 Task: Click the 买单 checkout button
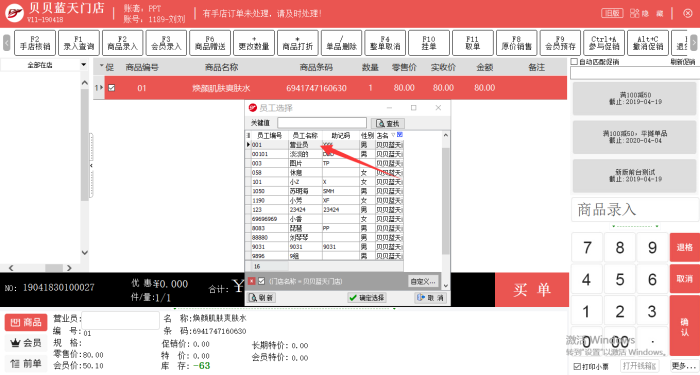click(x=532, y=290)
